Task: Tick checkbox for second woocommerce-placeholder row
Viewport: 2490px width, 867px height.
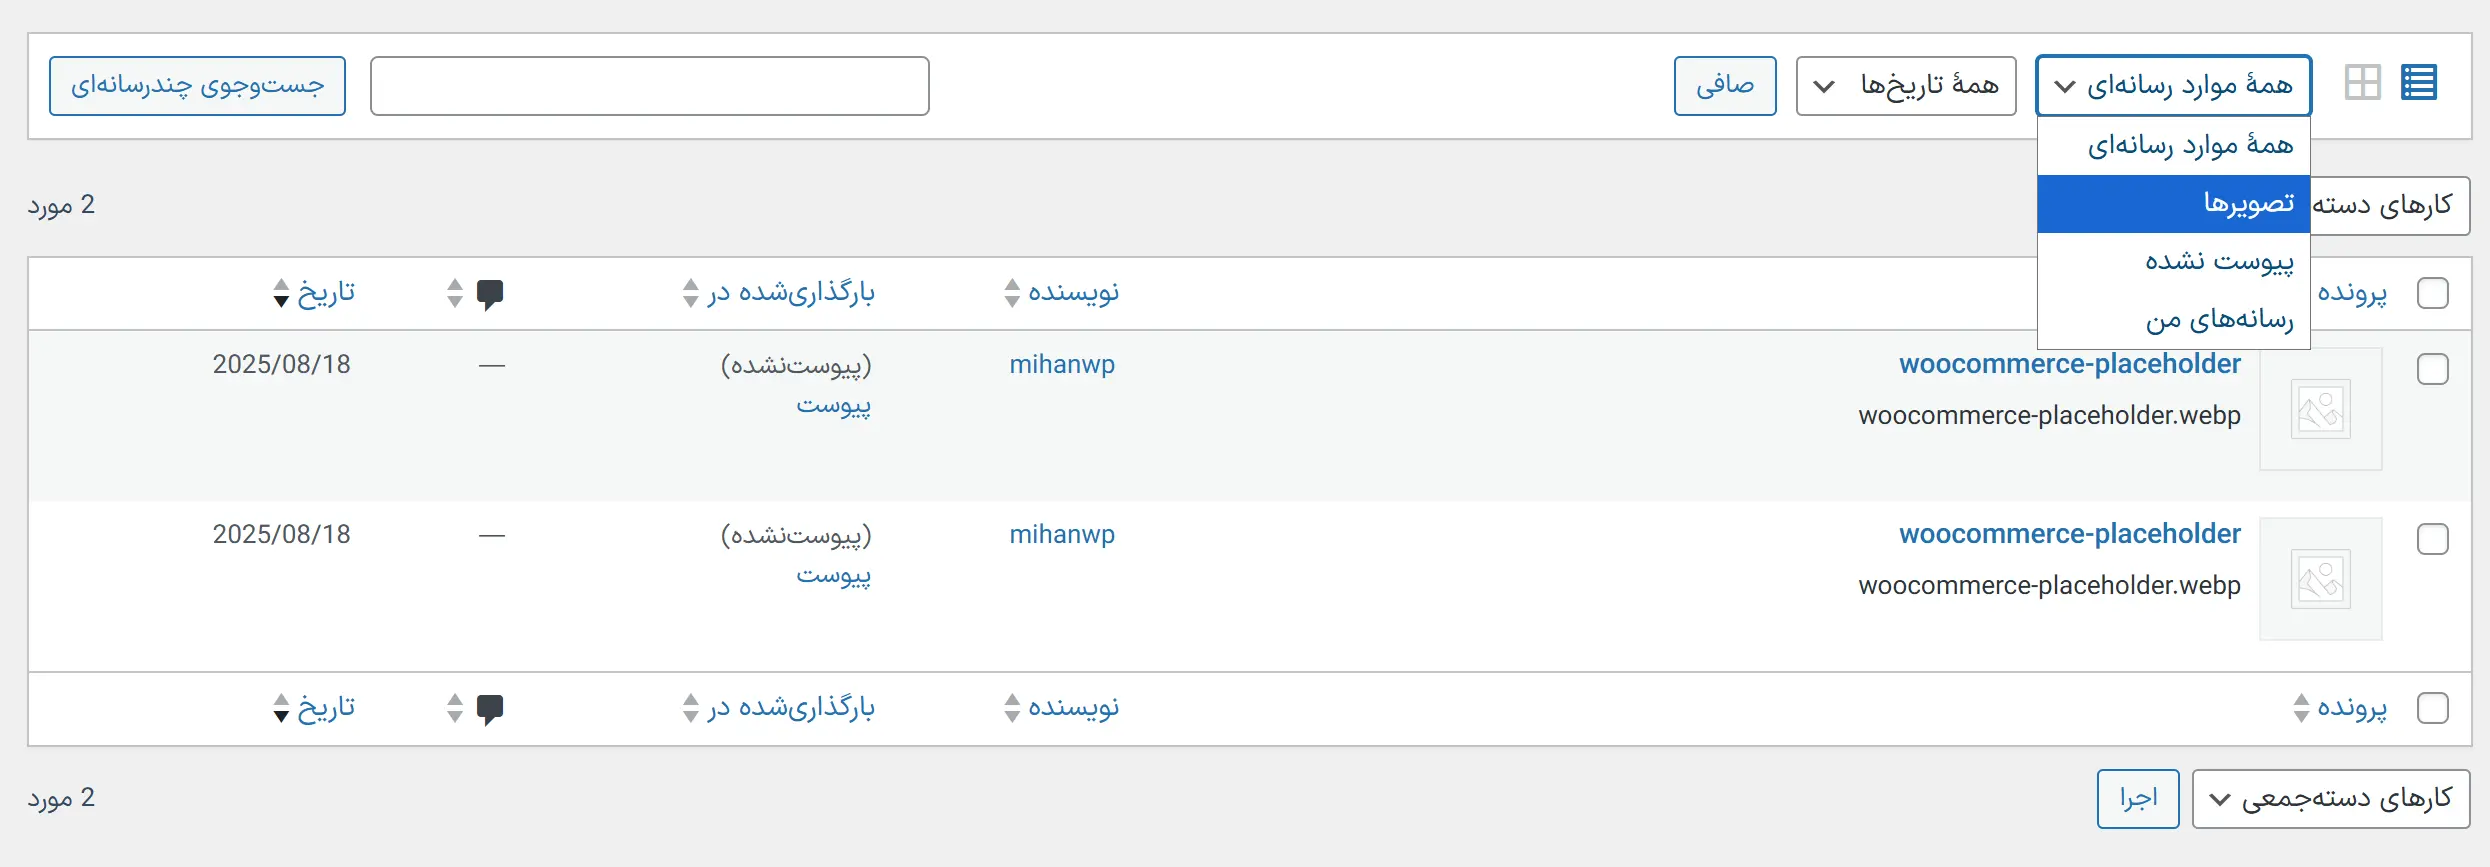Action: [x=2432, y=539]
